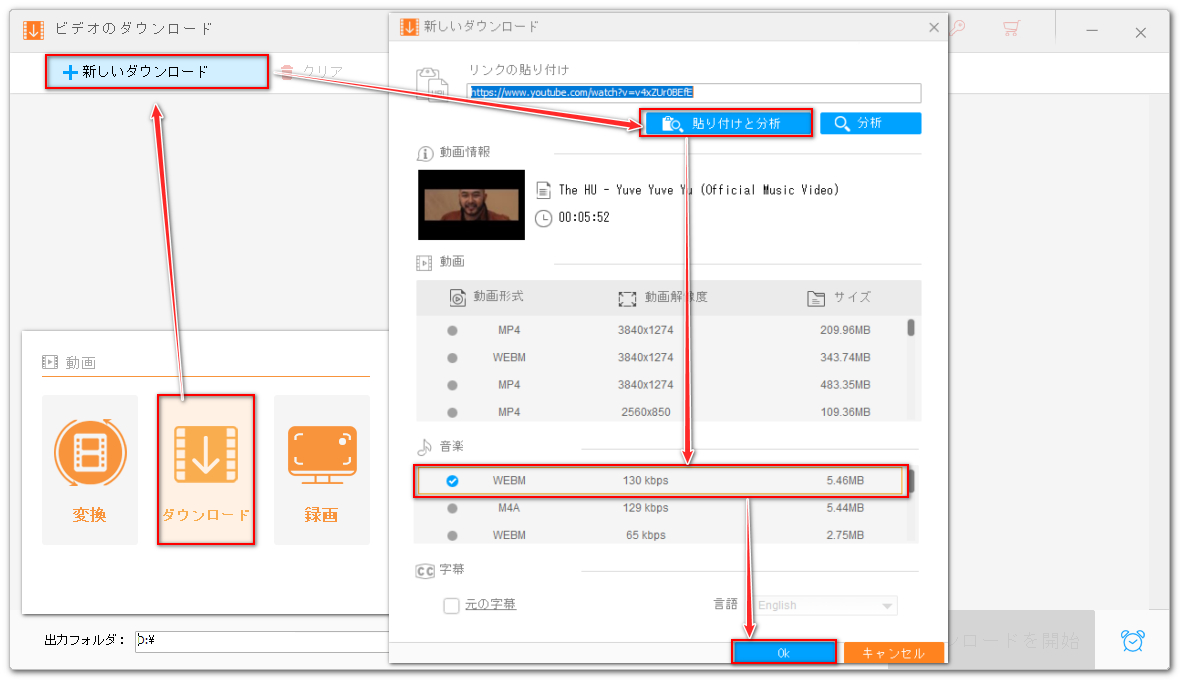Click the 分析 (Analyze) magnifier button

point(870,123)
